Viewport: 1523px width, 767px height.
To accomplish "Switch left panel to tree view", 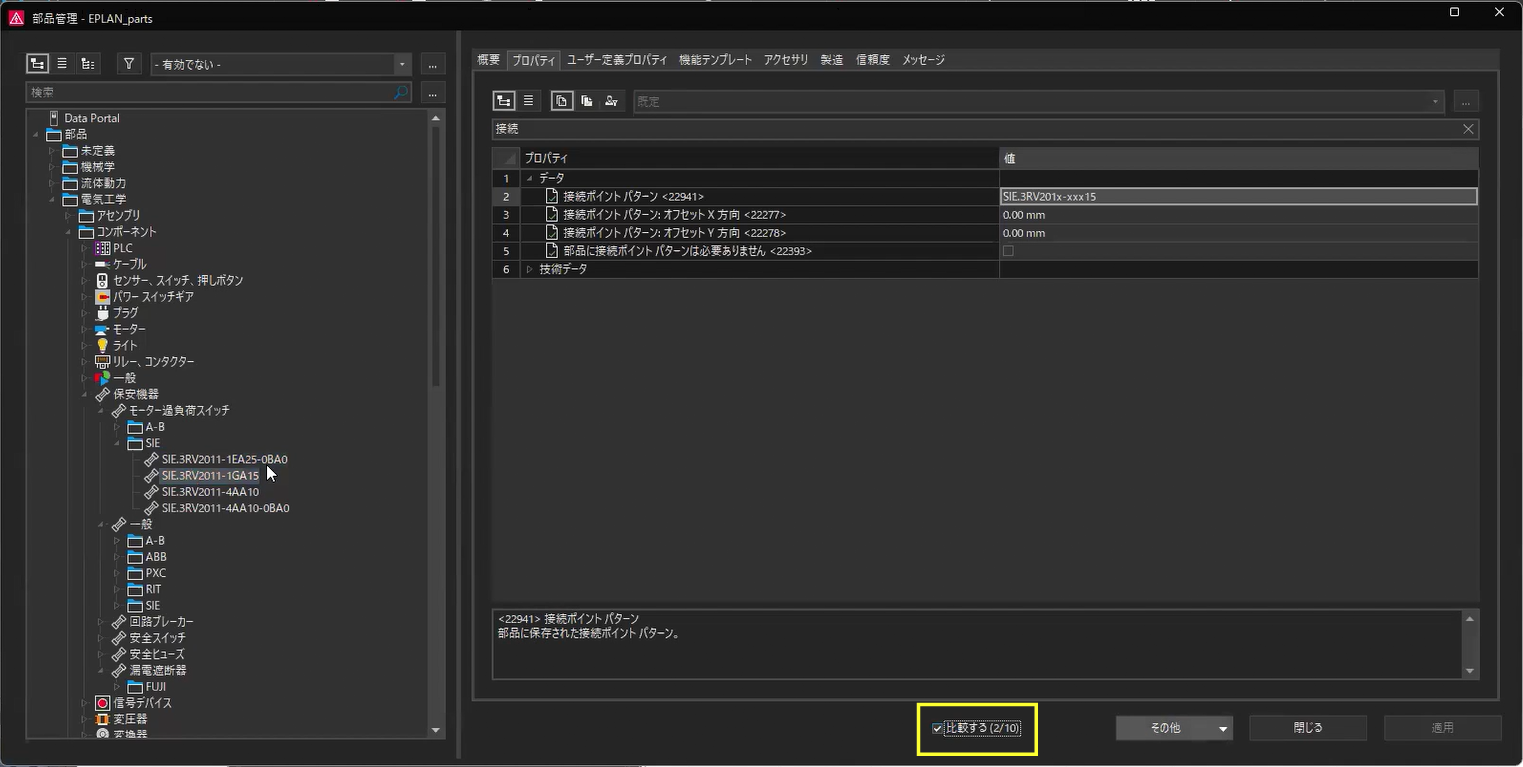I will [37, 64].
